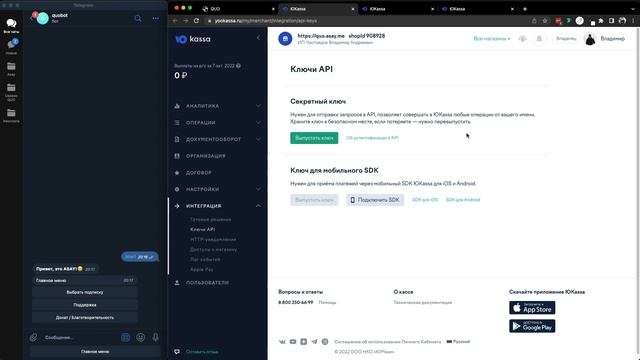Open the three-dot menu in Telegram chat header
The width and height of the screenshot is (640, 360).
pos(156,18)
